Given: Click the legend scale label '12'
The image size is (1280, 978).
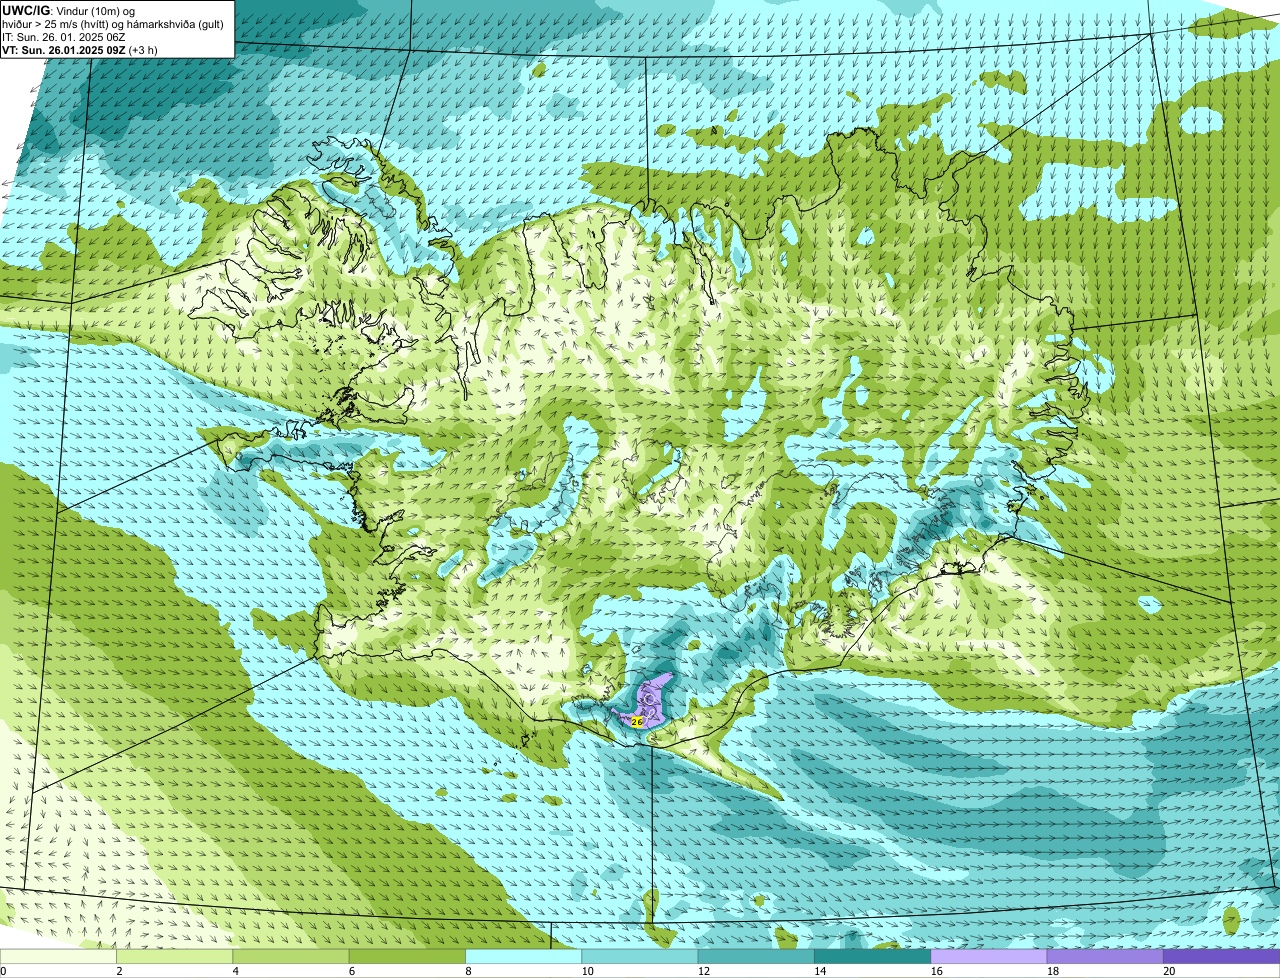Looking at the screenshot, I should tap(703, 971).
